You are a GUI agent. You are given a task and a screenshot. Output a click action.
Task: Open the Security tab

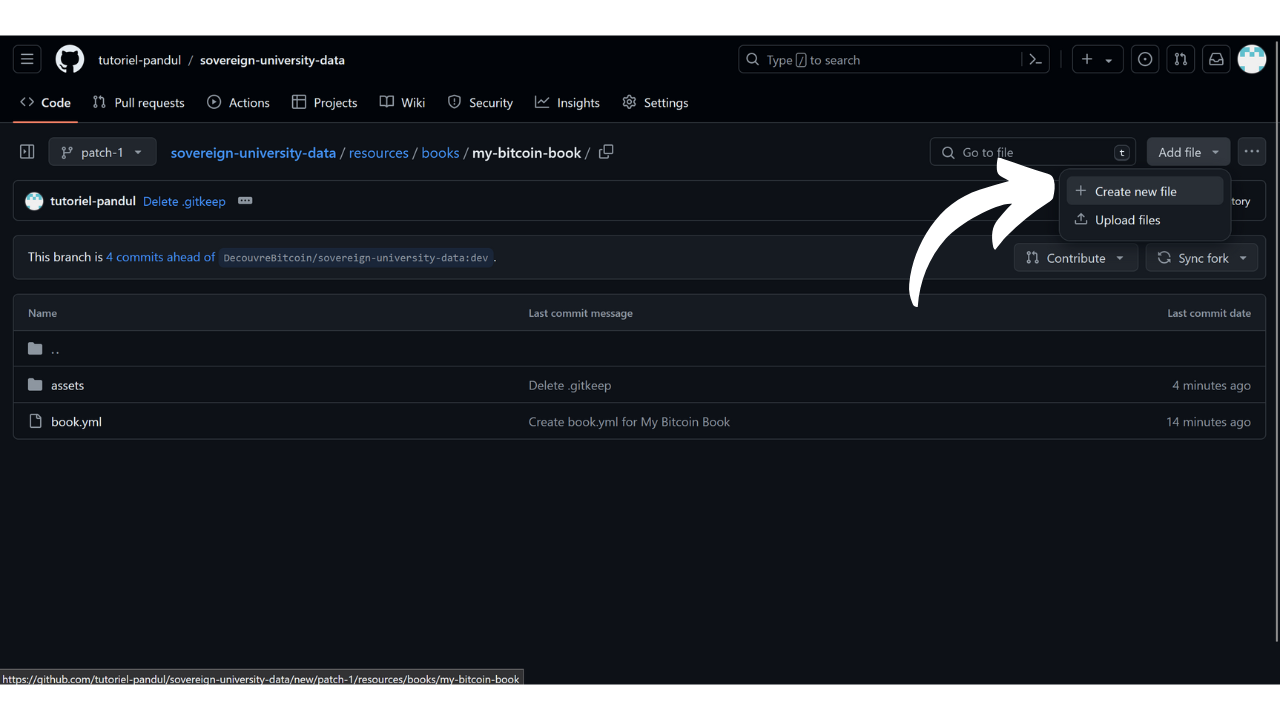click(x=480, y=102)
